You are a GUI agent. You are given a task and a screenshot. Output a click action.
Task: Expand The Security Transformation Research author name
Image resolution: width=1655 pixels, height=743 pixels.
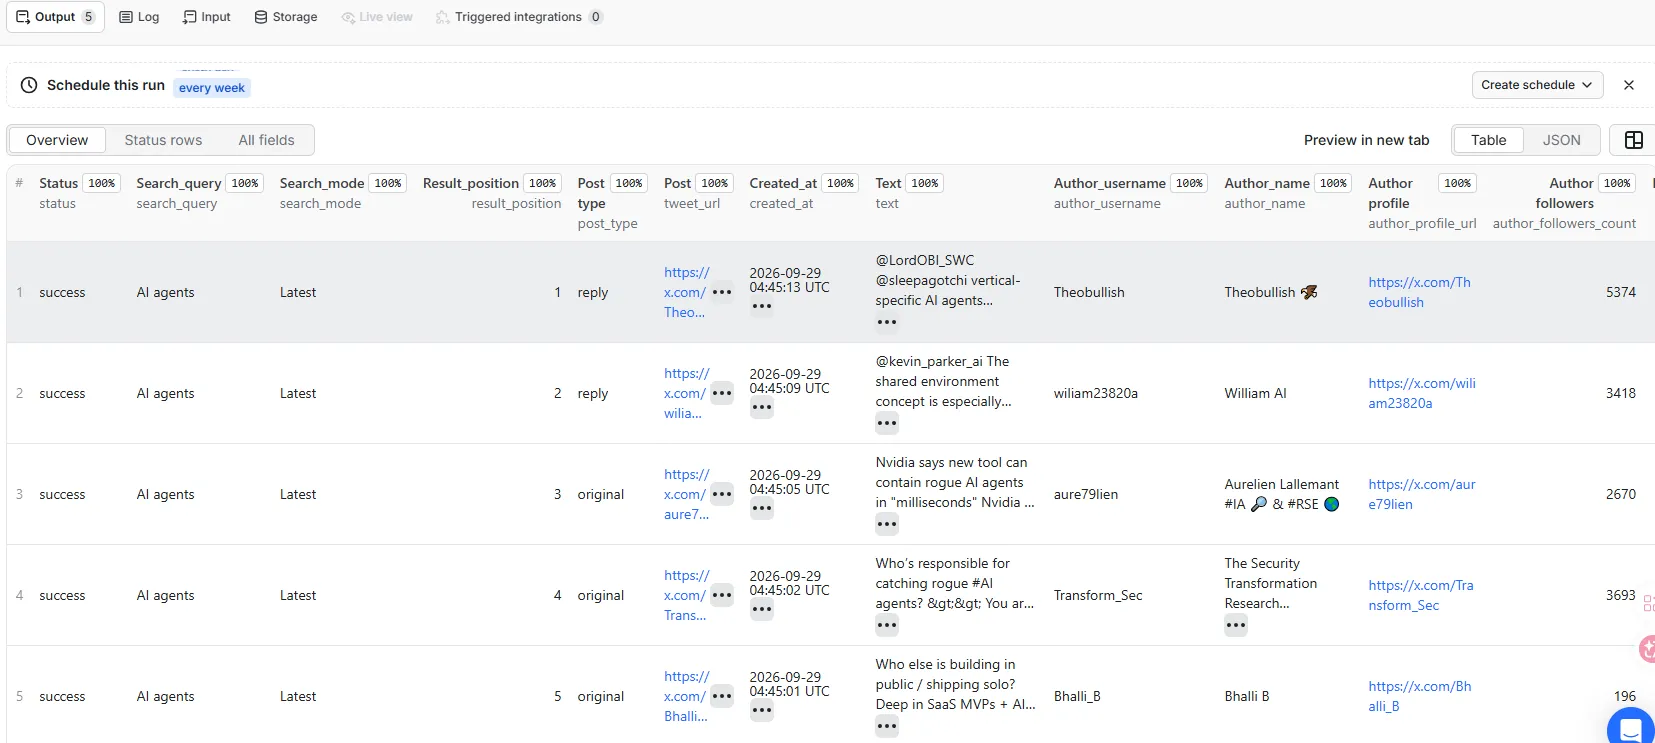pyautogui.click(x=1236, y=625)
